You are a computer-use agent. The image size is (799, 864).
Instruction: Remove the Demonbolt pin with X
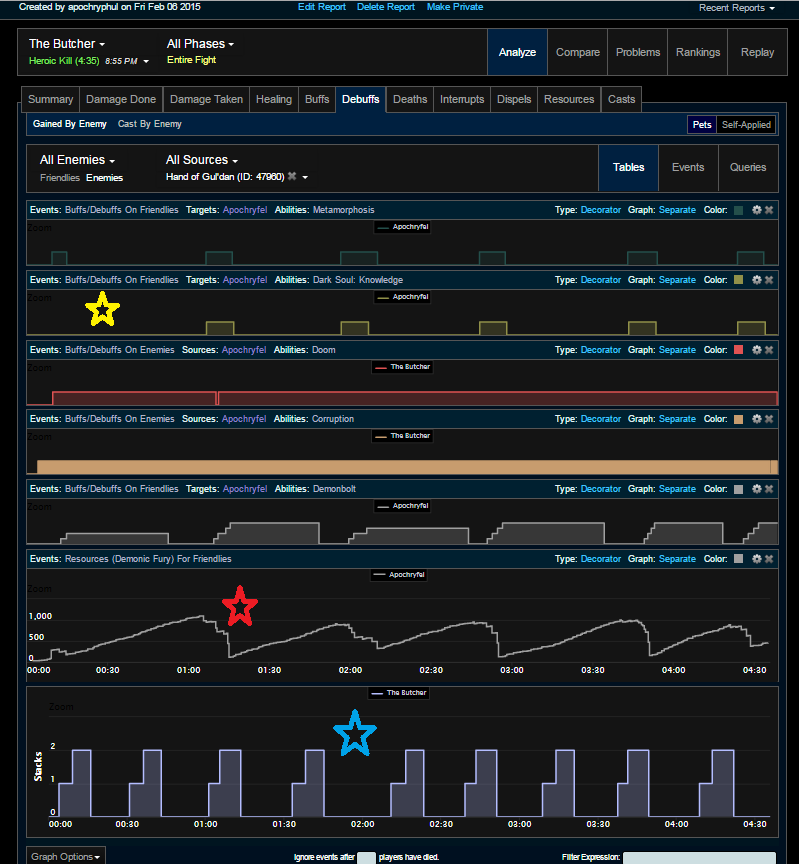pos(769,489)
